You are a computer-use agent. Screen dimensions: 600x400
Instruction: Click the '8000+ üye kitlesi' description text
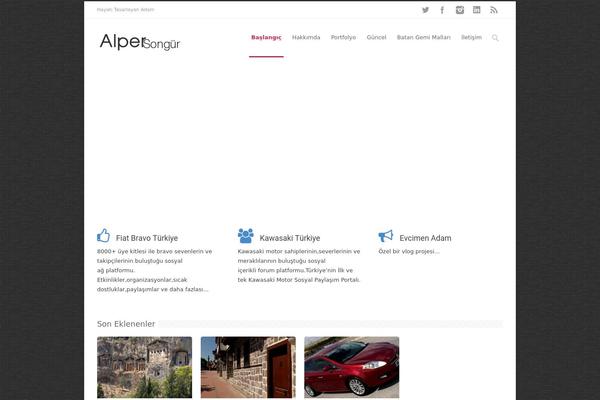[154, 270]
